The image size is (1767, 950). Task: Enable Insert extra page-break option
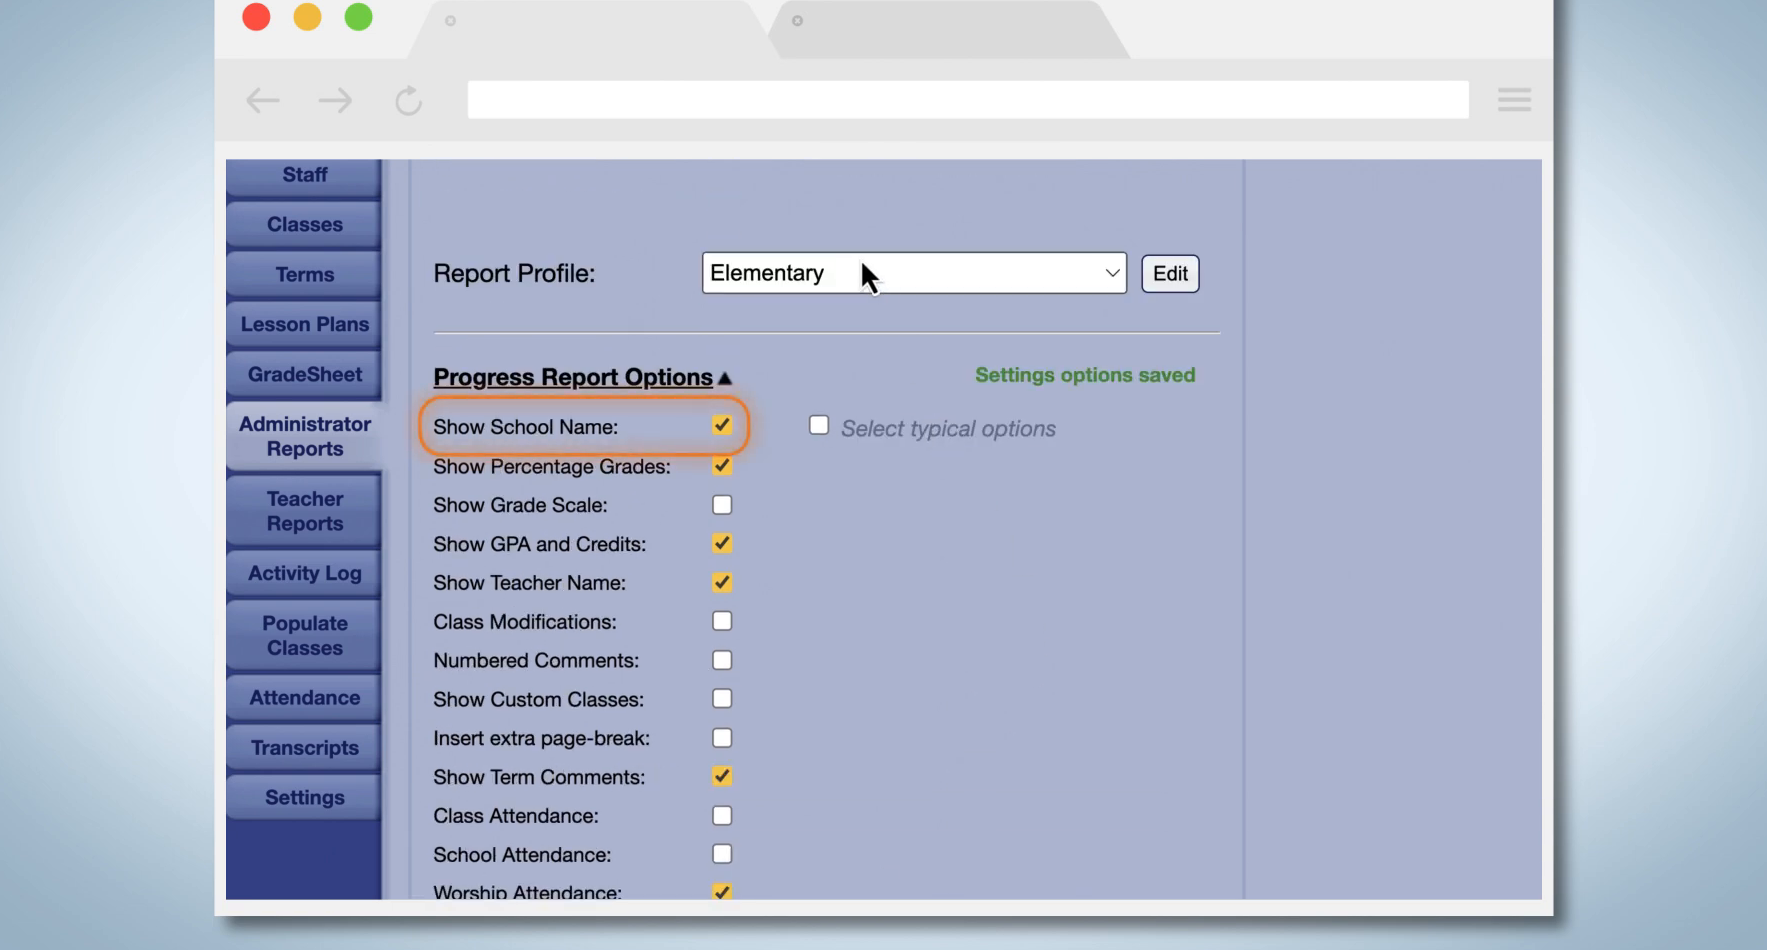tap(722, 738)
